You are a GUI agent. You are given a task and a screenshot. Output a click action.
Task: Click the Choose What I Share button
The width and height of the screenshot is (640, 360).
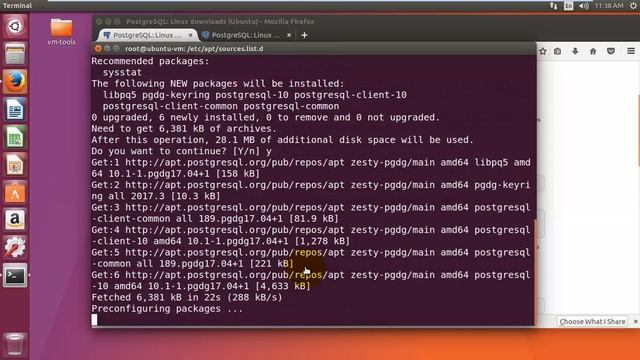(592, 322)
